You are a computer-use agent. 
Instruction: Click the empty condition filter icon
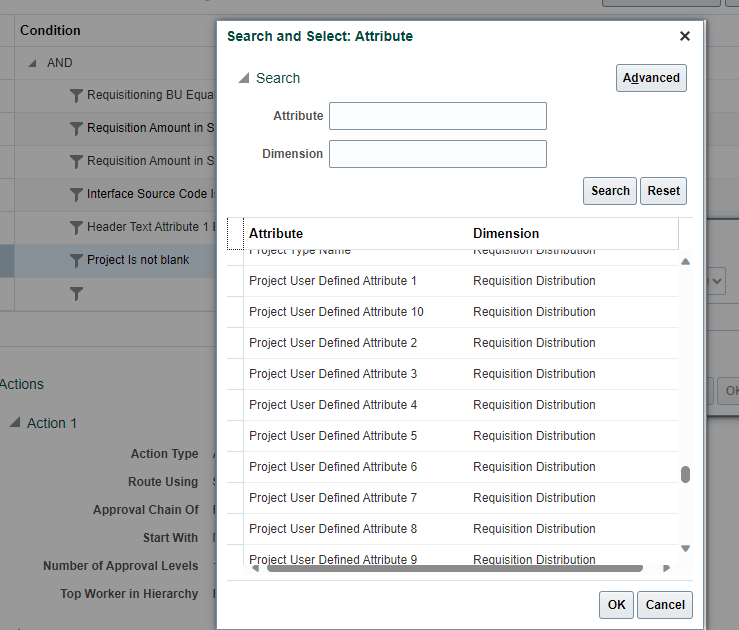coord(76,294)
